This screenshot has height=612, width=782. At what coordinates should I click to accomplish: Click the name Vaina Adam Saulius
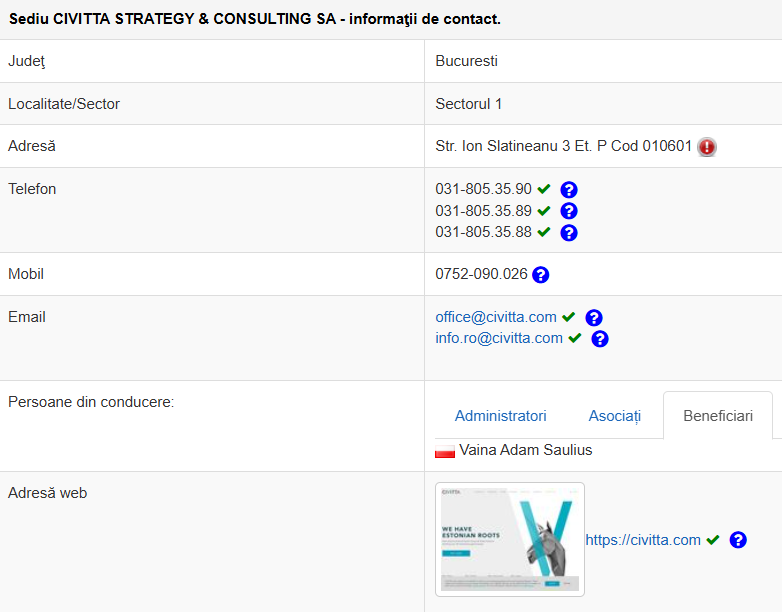click(526, 450)
